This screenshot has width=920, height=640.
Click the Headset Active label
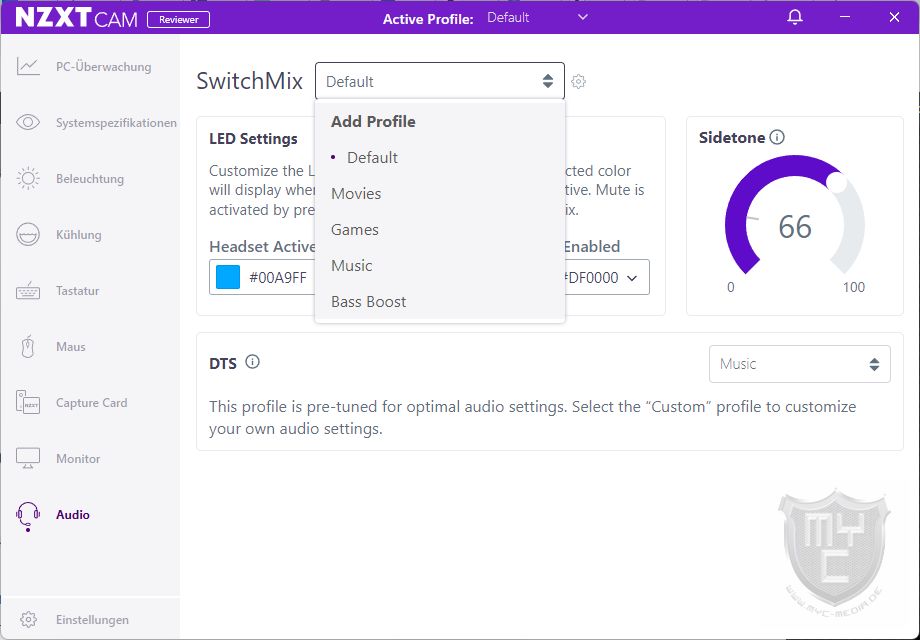pyautogui.click(x=262, y=246)
